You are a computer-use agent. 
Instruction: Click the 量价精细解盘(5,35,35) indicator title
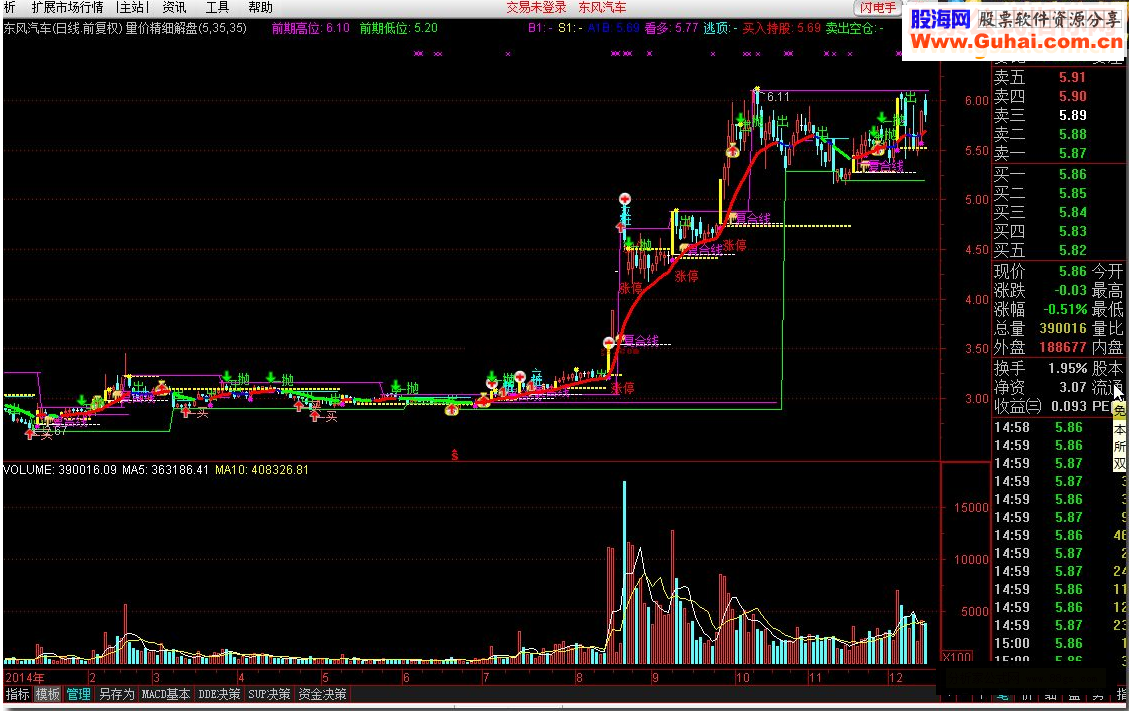tap(186, 28)
